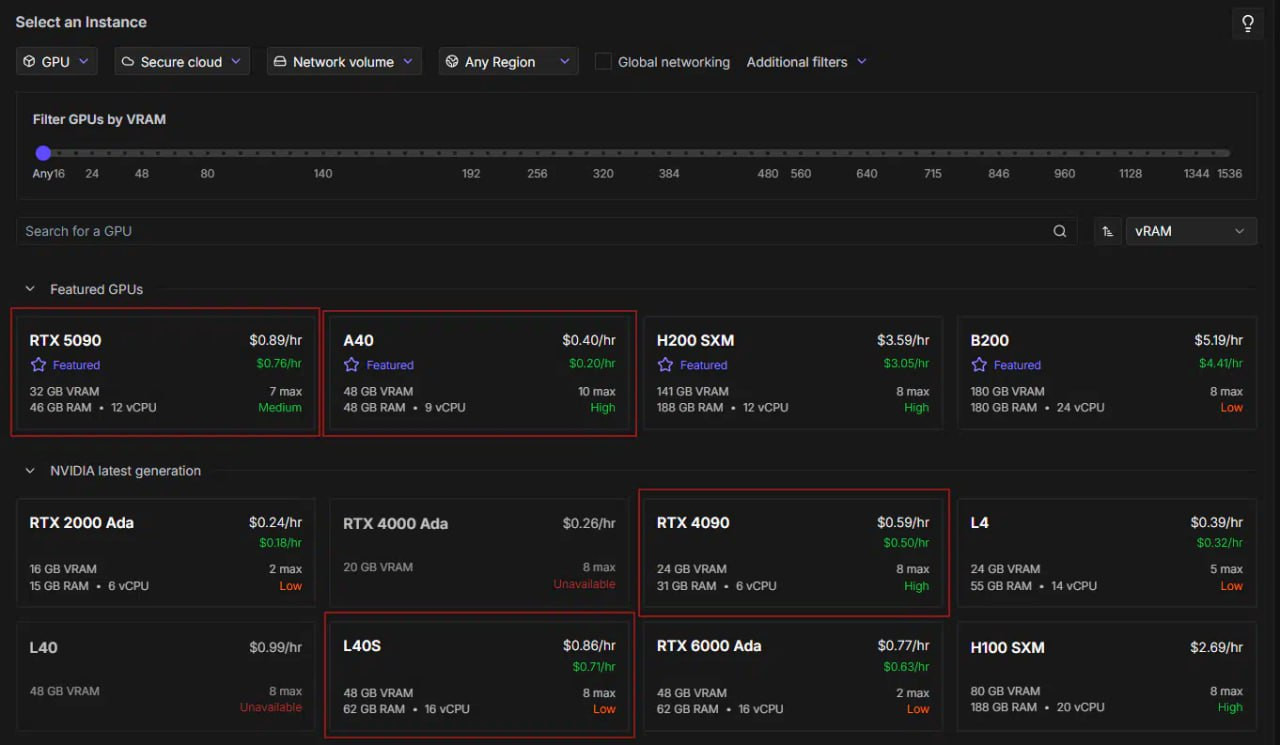
Task: Expand Additional filters
Action: point(806,62)
